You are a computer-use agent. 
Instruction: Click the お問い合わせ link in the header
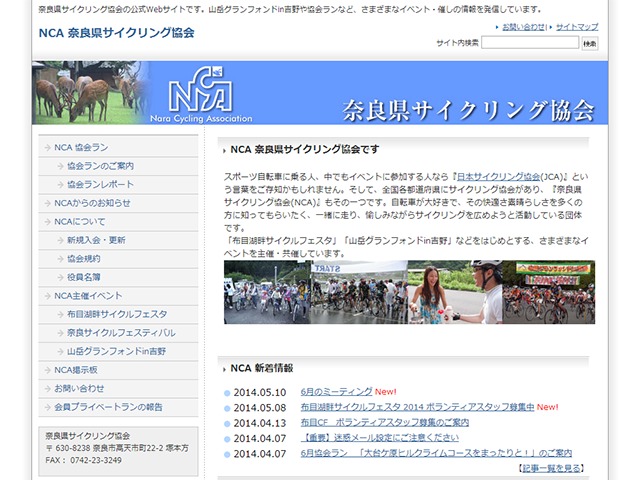click(523, 27)
